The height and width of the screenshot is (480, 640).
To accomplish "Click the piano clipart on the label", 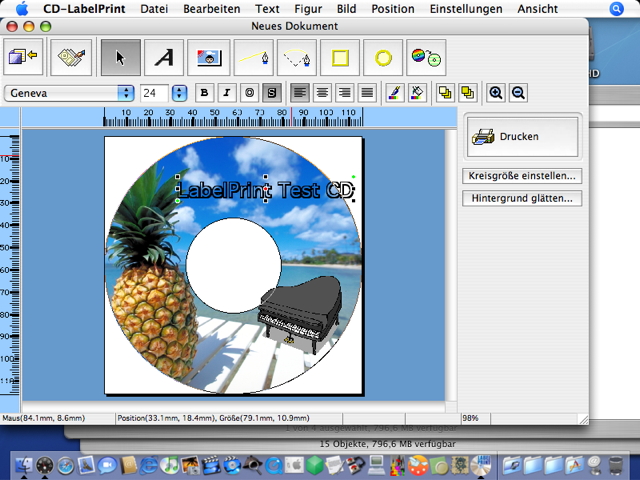I will pyautogui.click(x=300, y=313).
